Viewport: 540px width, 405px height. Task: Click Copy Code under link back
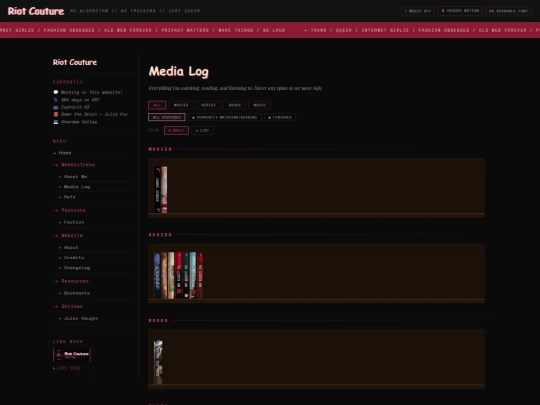[67, 368]
